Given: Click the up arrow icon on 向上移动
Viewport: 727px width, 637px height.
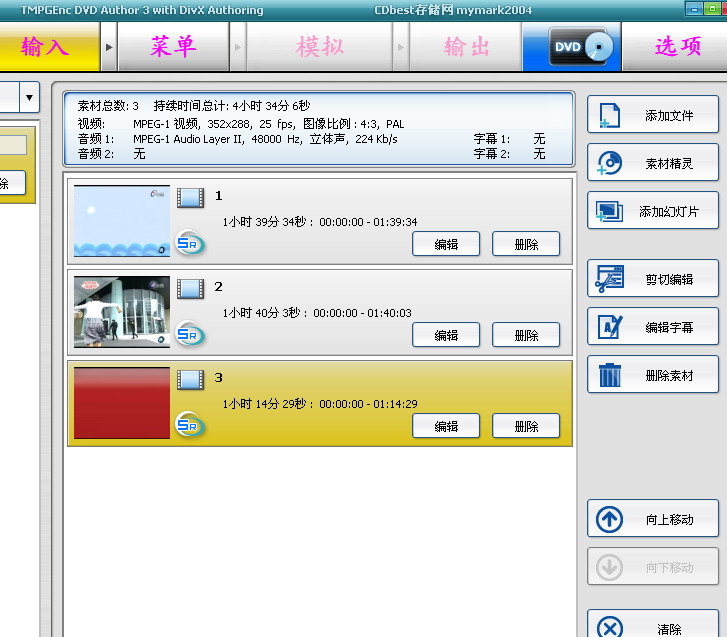Looking at the screenshot, I should point(609,519).
